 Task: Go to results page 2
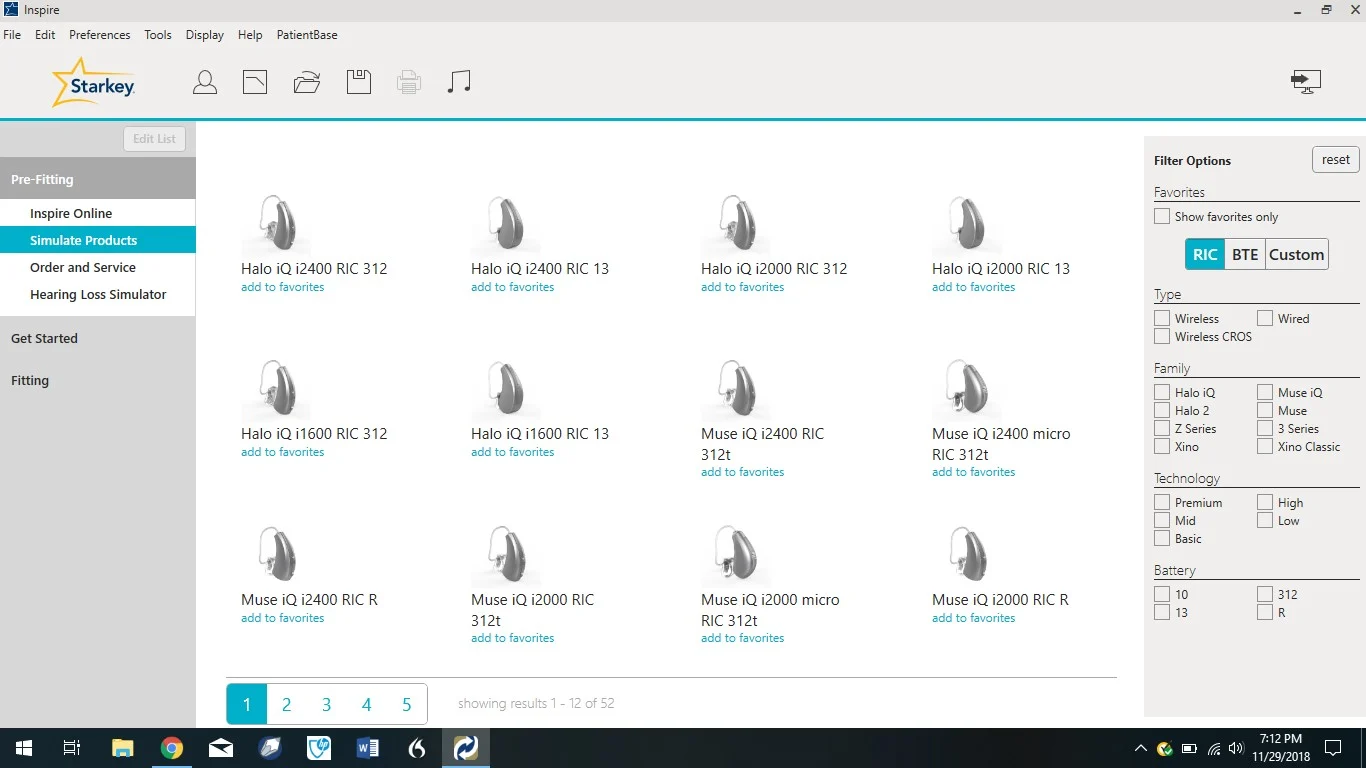286,704
